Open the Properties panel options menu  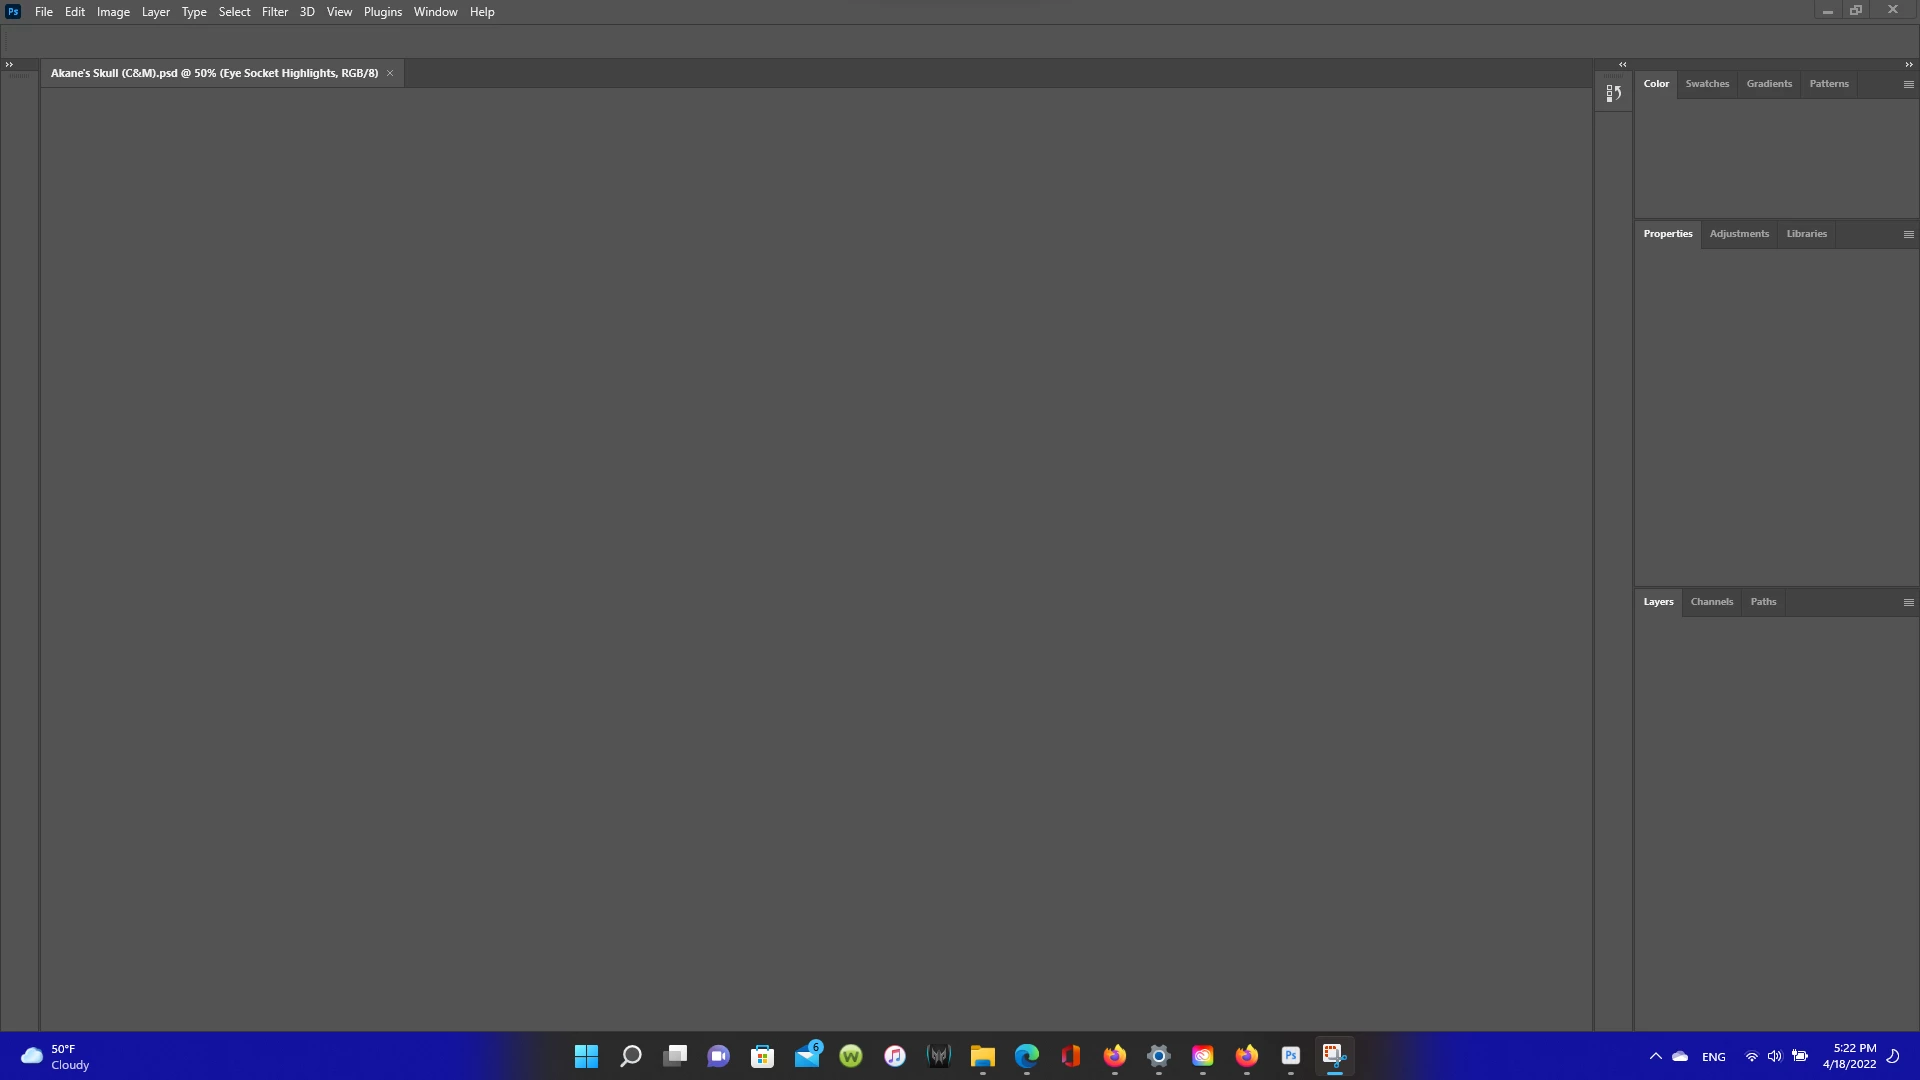pos(1908,235)
